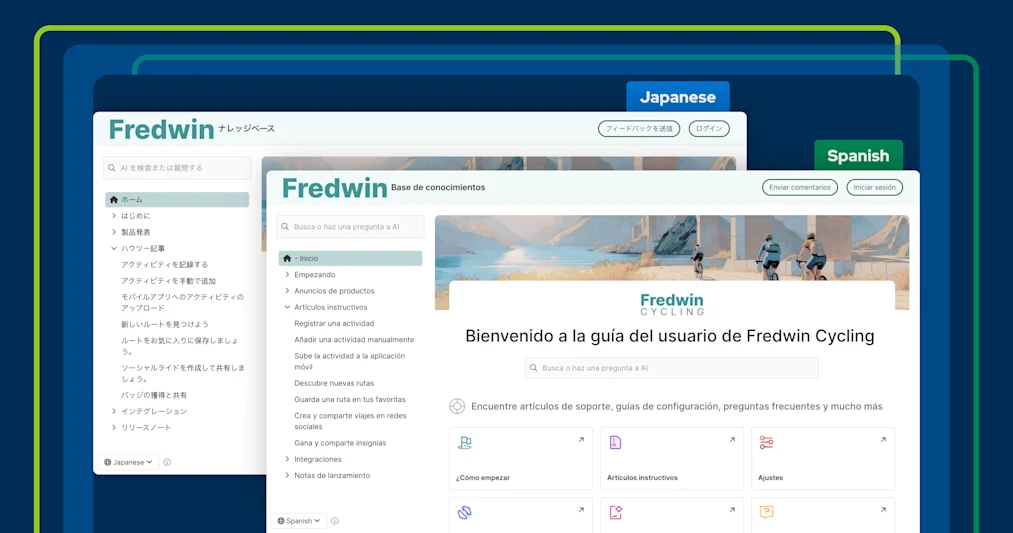Expand the Anuncios de productos chevron
Screen dimensions: 1013x533
pyautogui.click(x=287, y=291)
